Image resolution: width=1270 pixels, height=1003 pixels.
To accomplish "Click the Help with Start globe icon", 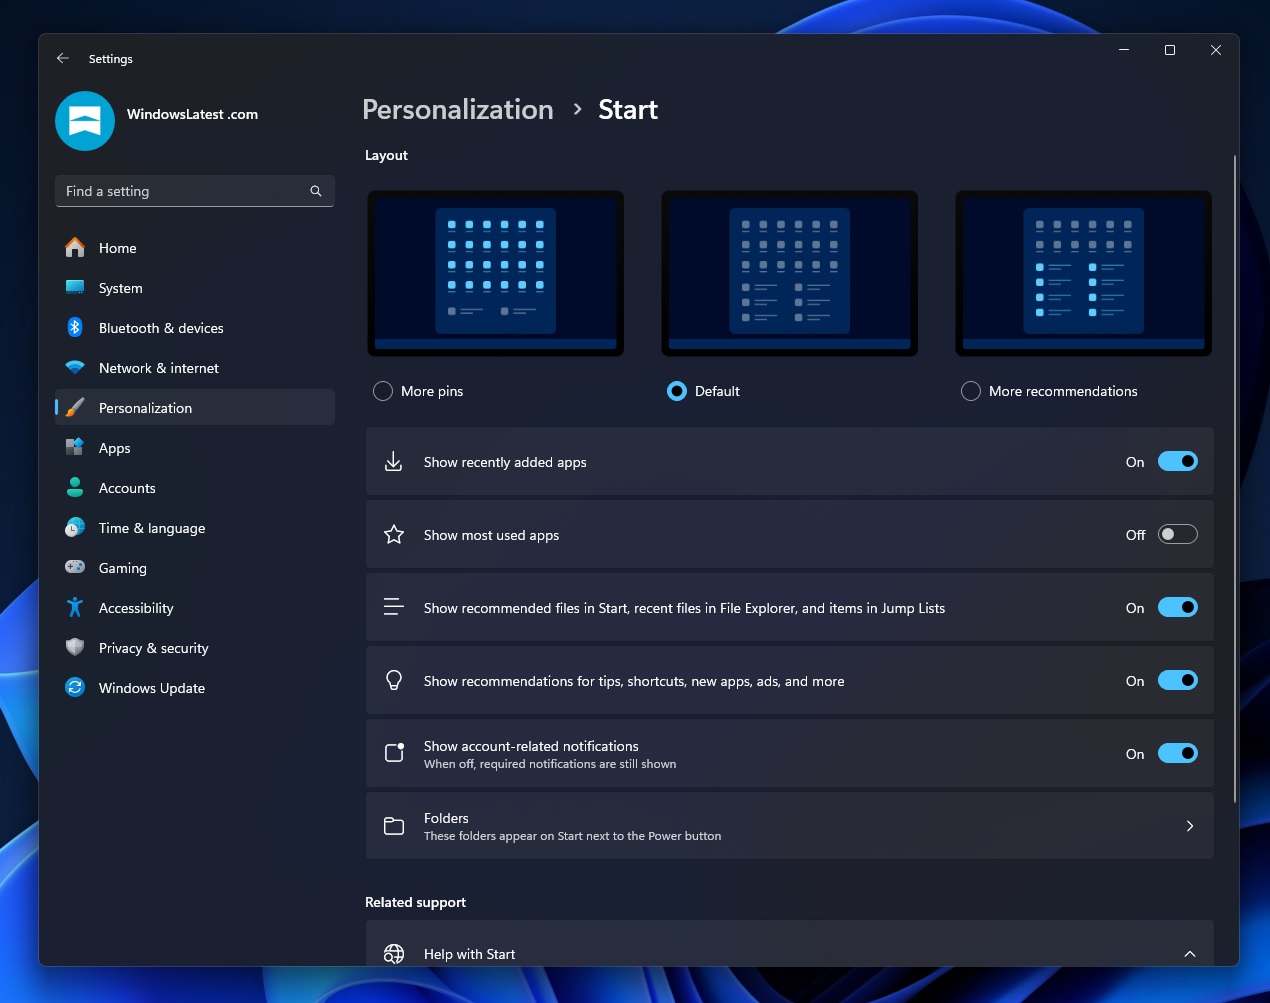I will click(394, 954).
